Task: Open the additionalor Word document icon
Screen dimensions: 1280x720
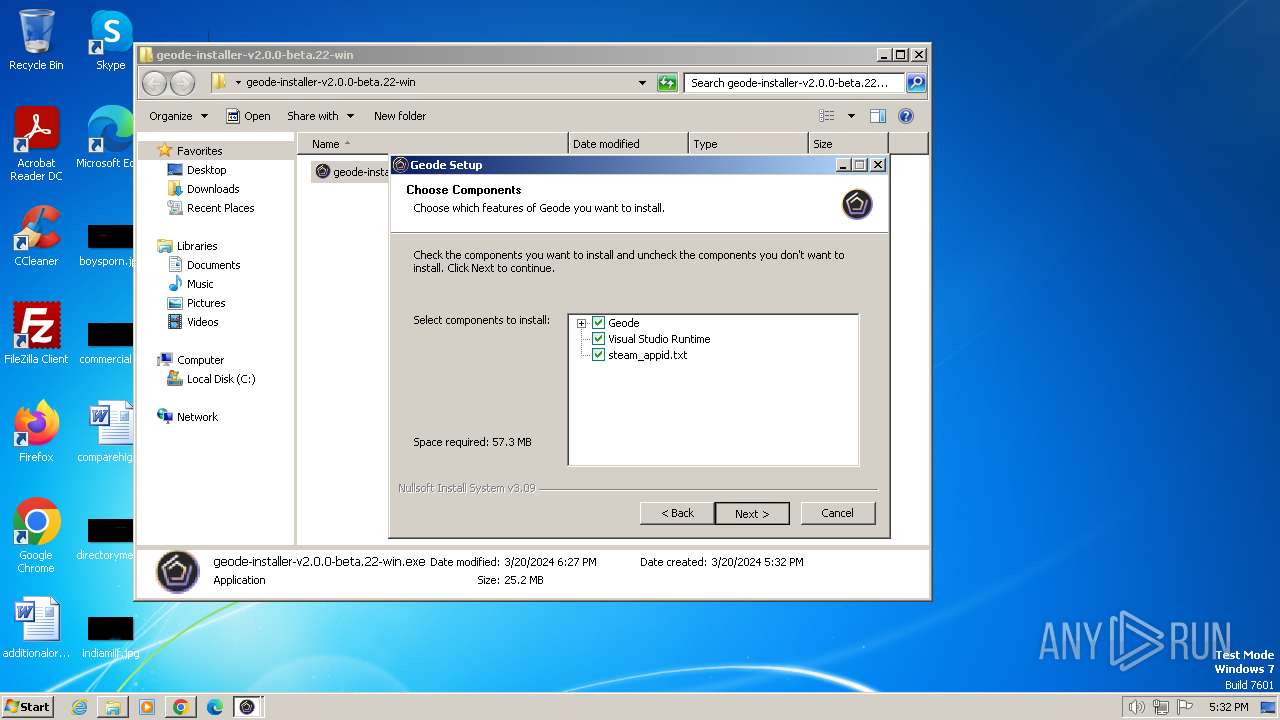Action: [x=36, y=629]
